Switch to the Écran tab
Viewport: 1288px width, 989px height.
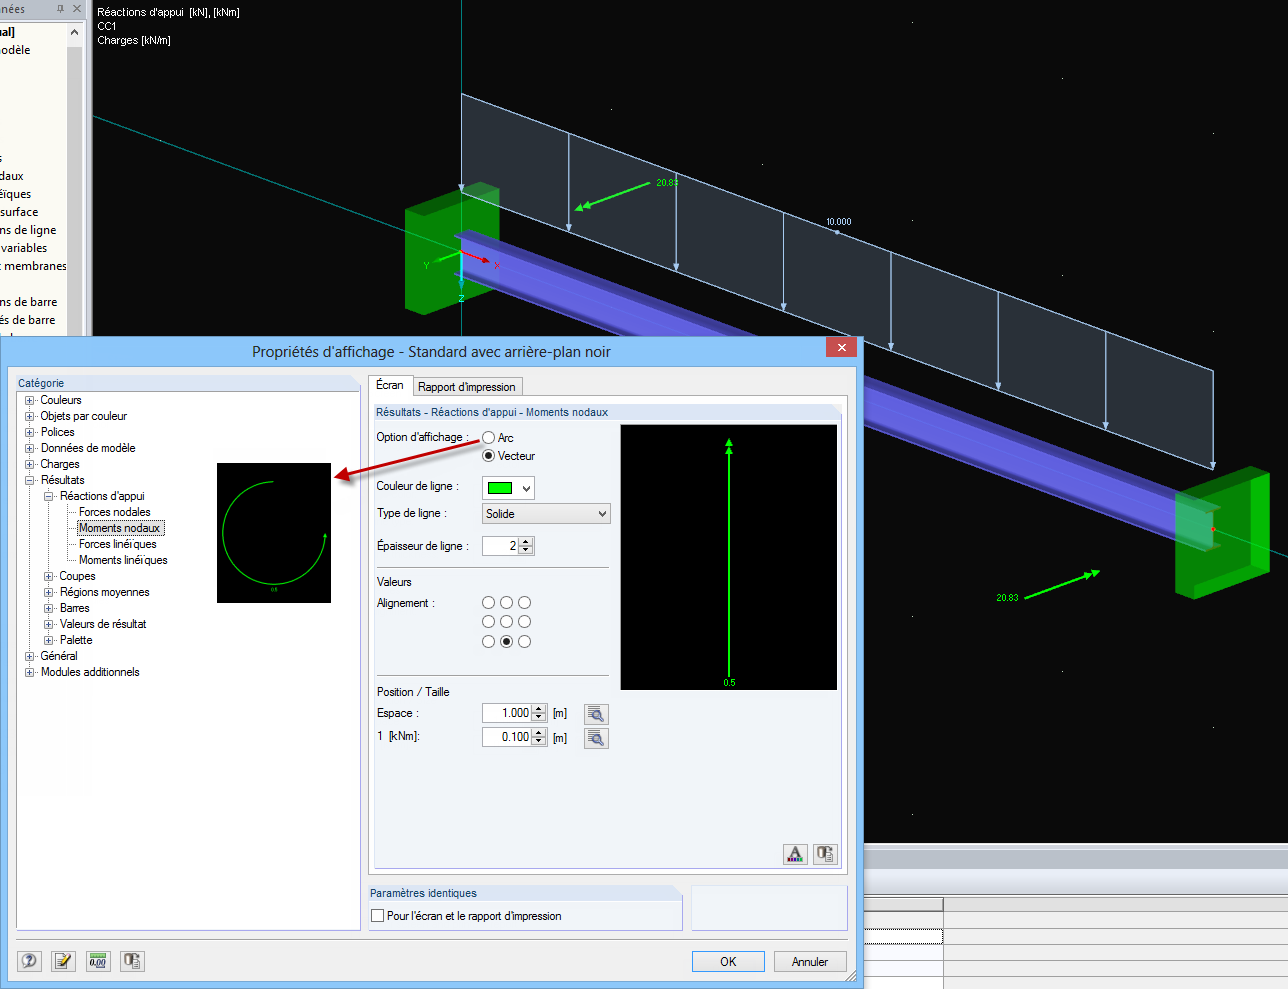(x=390, y=385)
